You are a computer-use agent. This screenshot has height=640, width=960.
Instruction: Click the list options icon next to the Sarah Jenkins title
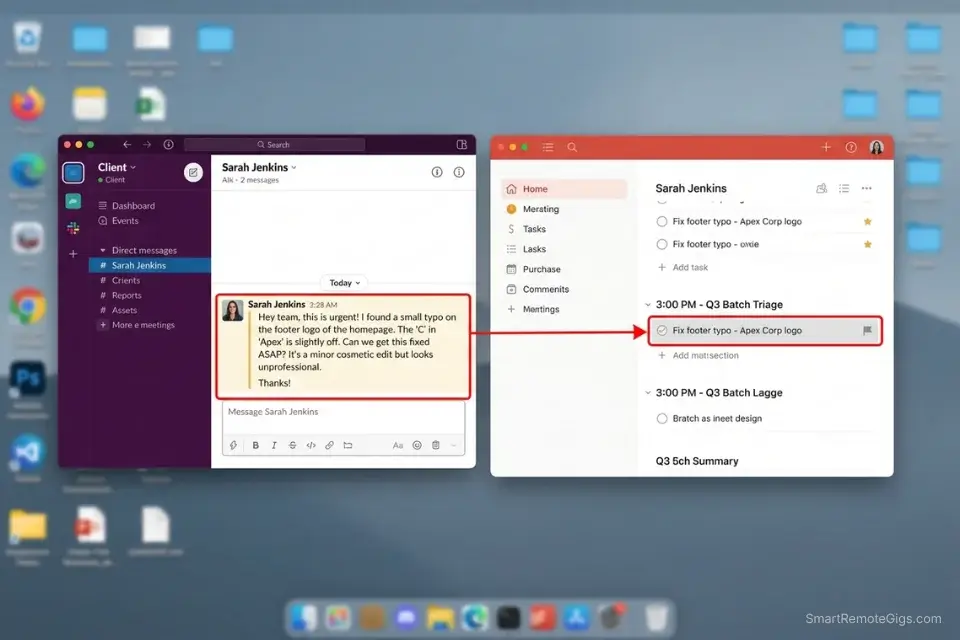844,188
